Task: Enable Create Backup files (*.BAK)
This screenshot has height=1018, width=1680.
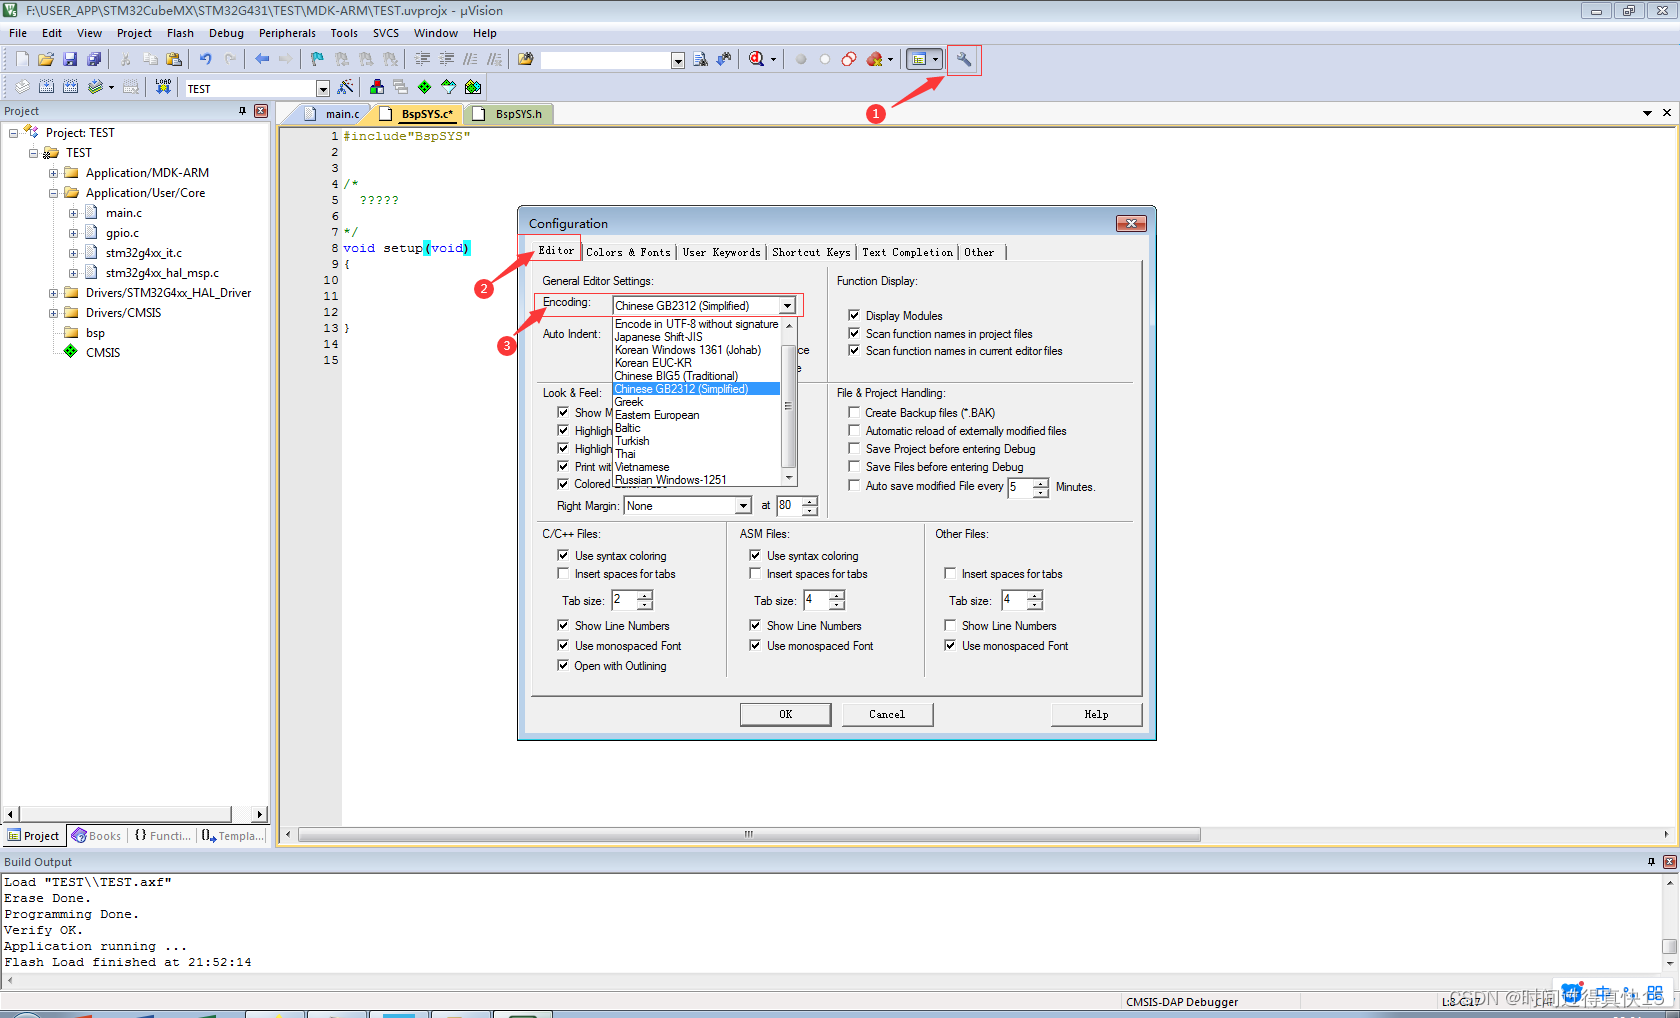Action: [854, 412]
